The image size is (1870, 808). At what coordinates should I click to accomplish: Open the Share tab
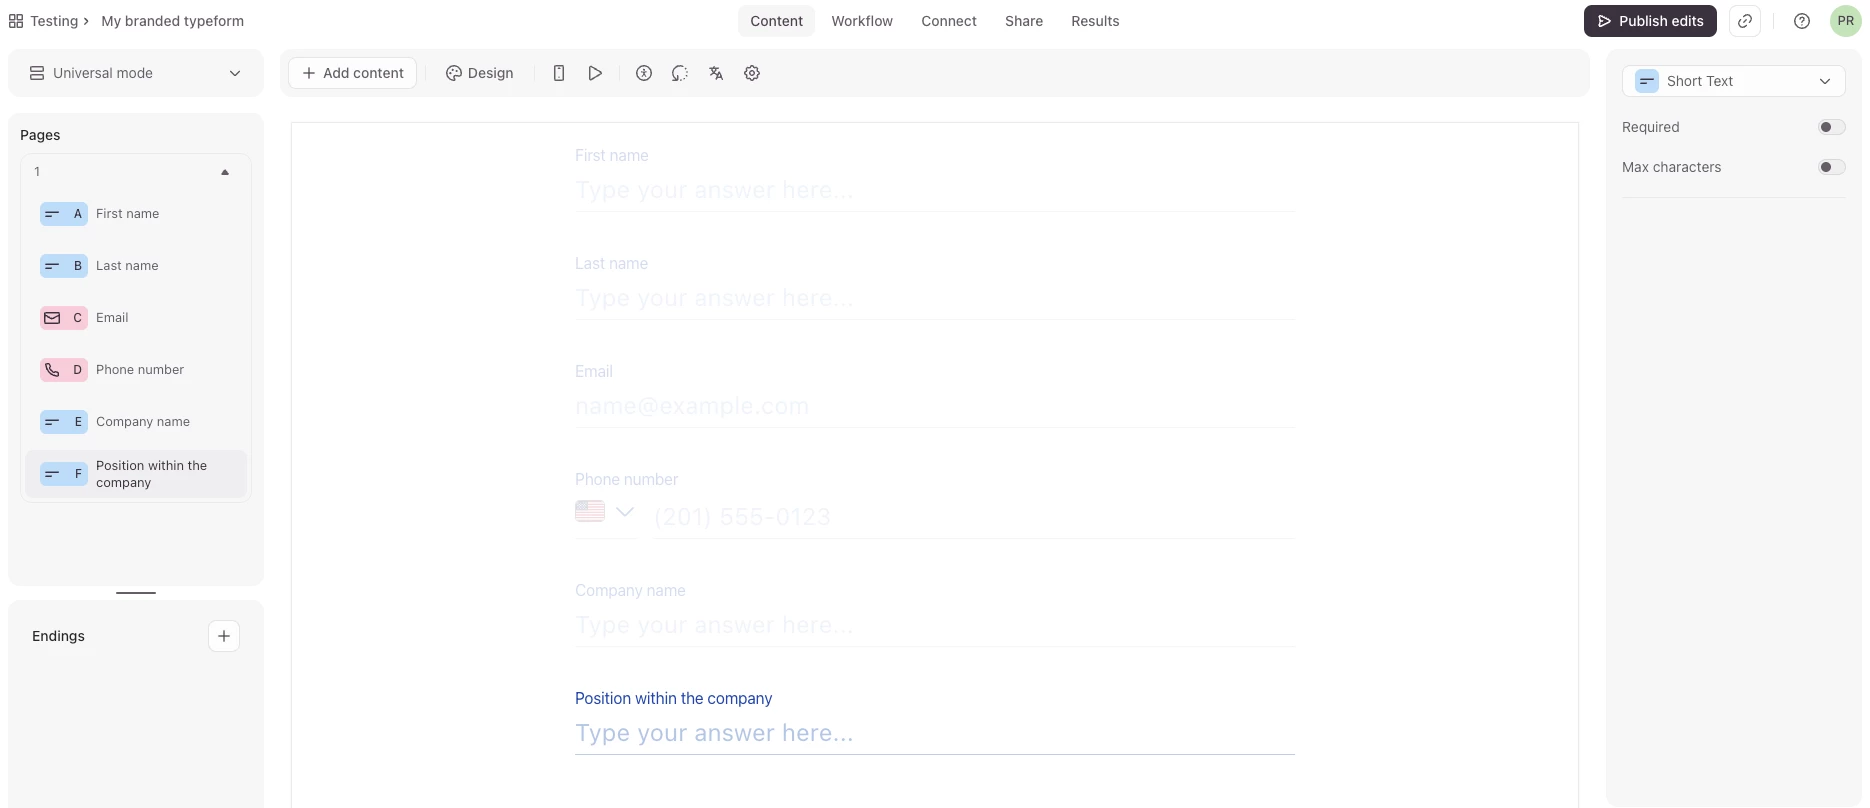1024,21
